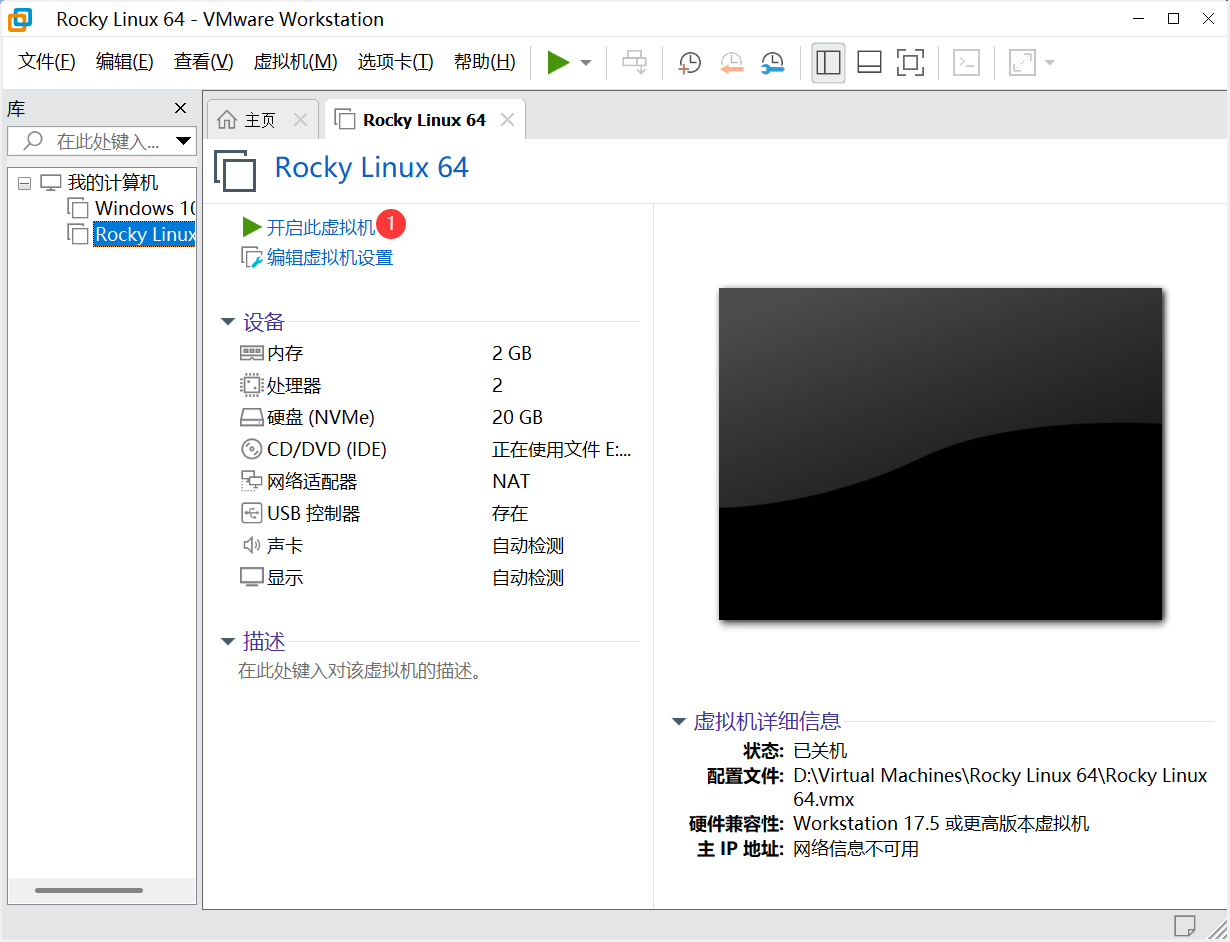Screen dimensions: 1230x942
Task: Click the USB 控制器 device row
Action: (438, 513)
